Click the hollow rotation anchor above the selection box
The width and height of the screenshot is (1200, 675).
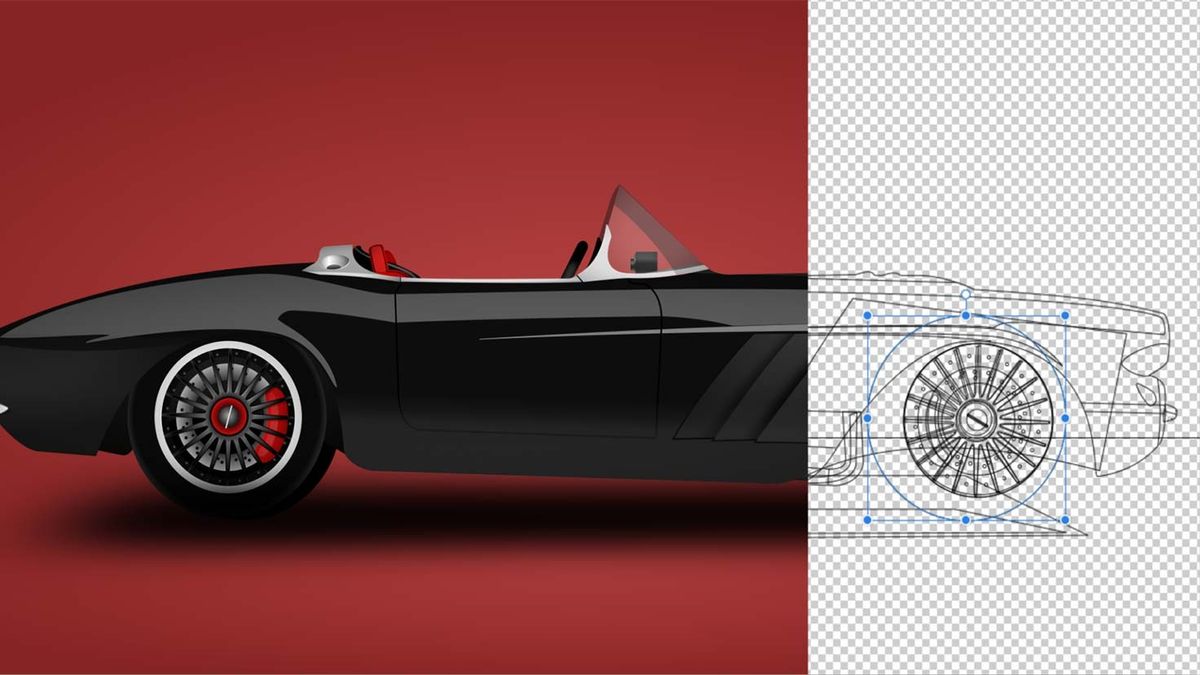966,292
